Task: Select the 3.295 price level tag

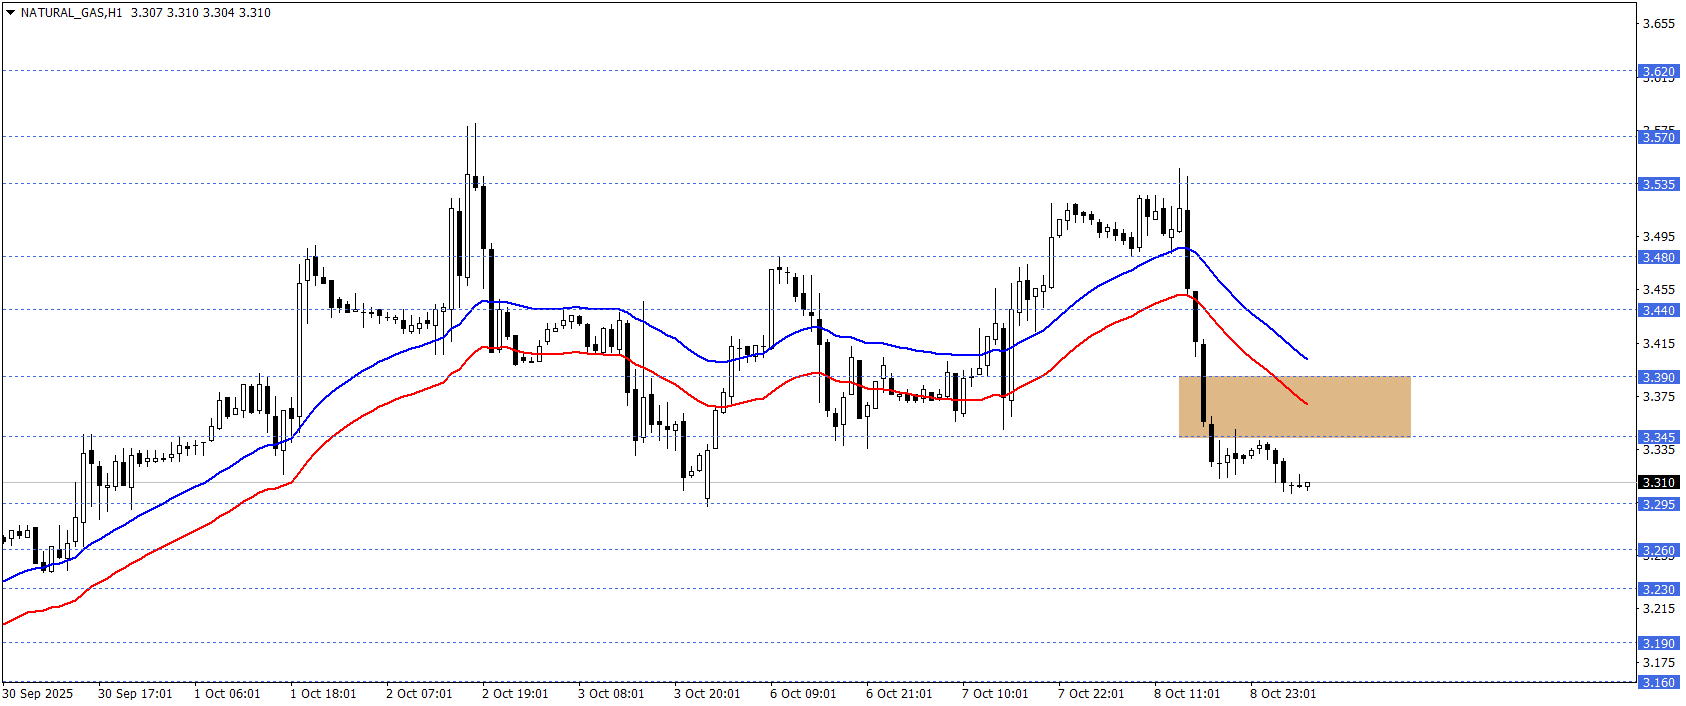Action: 1658,505
